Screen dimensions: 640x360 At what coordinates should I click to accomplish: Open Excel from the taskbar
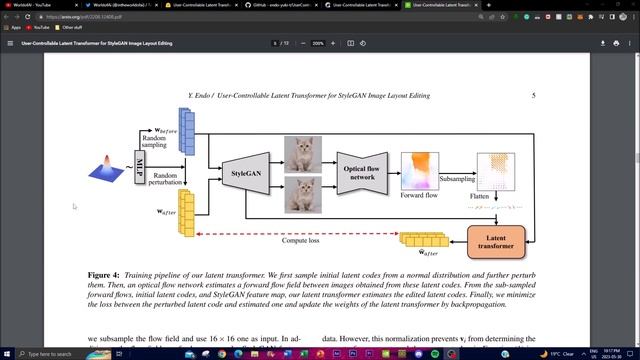click(x=304, y=354)
